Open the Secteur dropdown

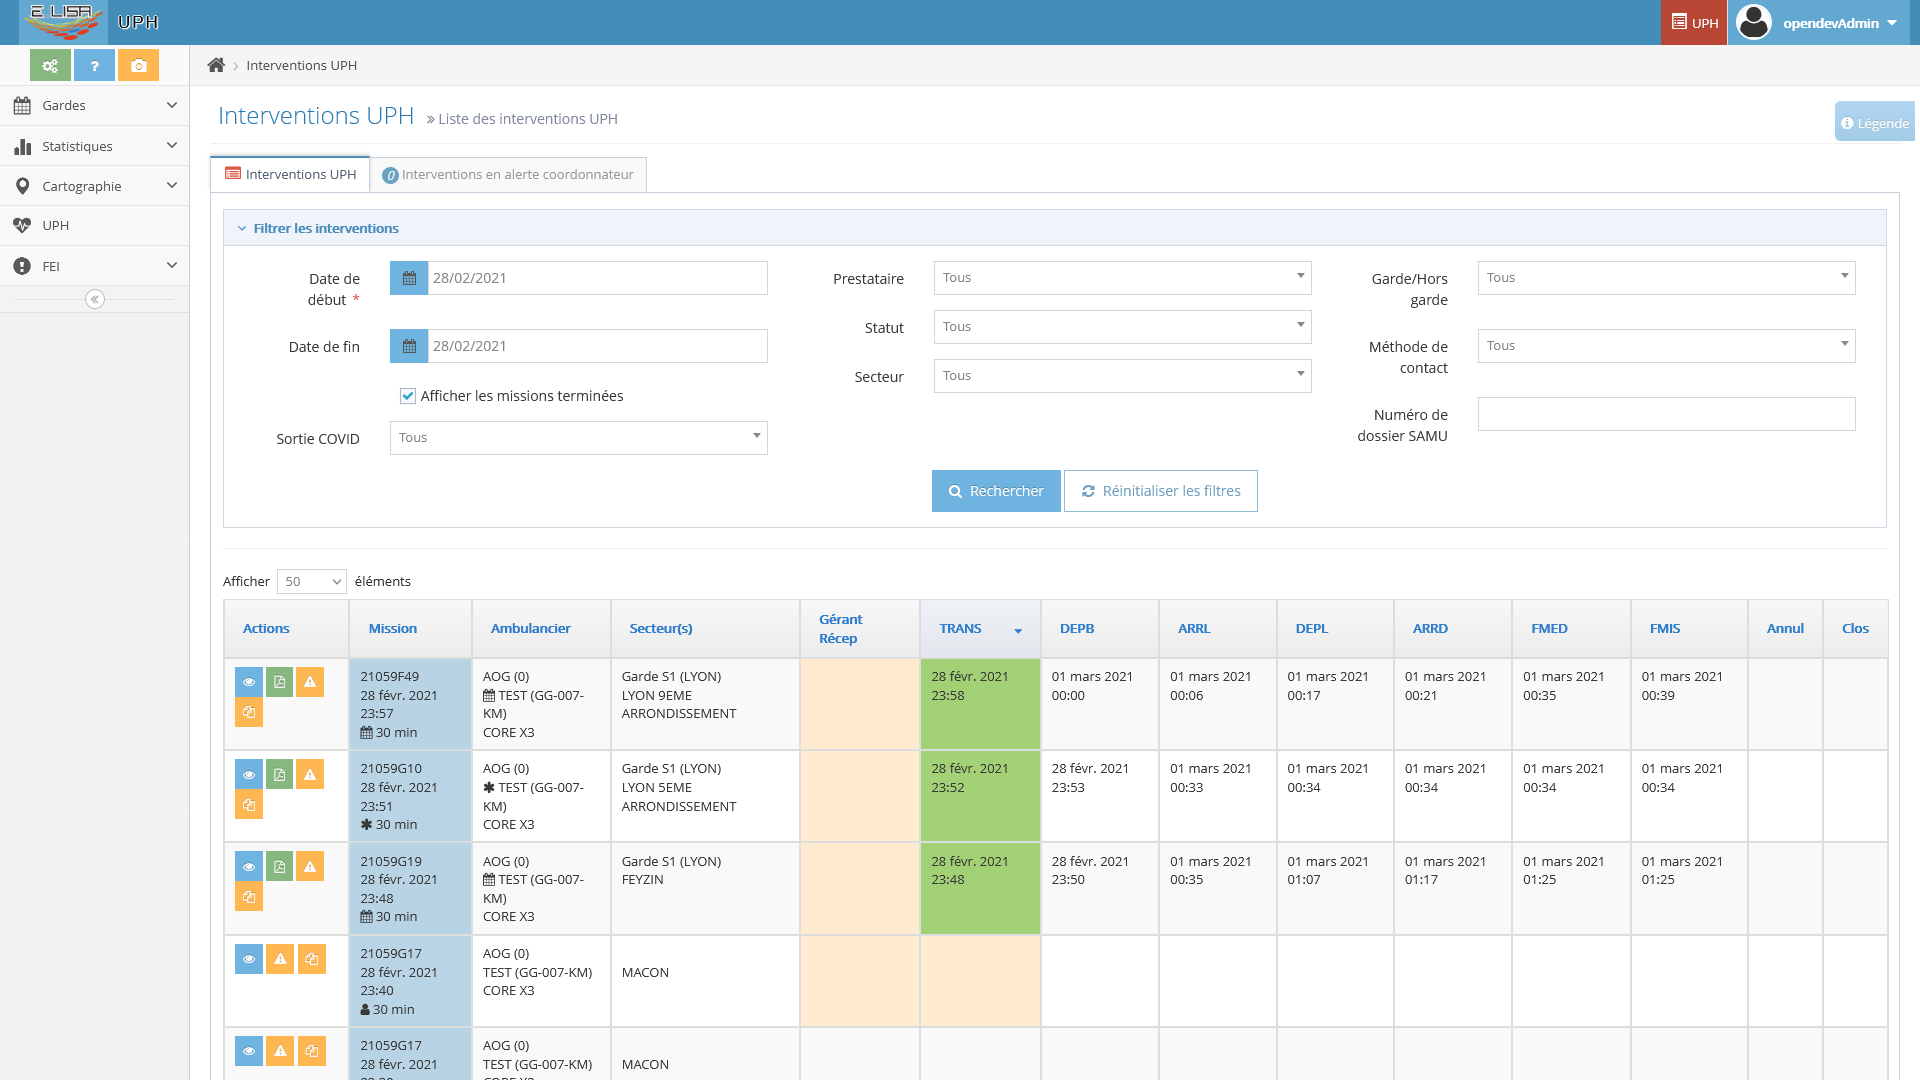[x=1122, y=376]
